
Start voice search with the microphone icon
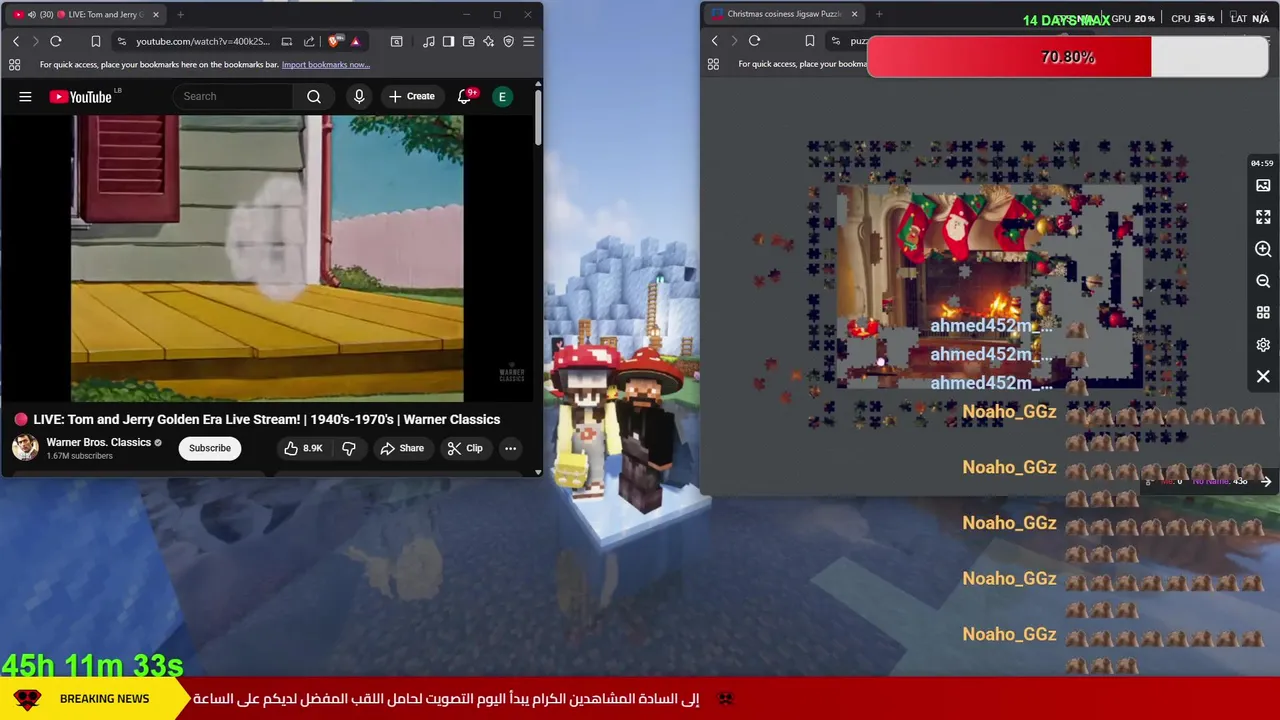pyautogui.click(x=359, y=96)
